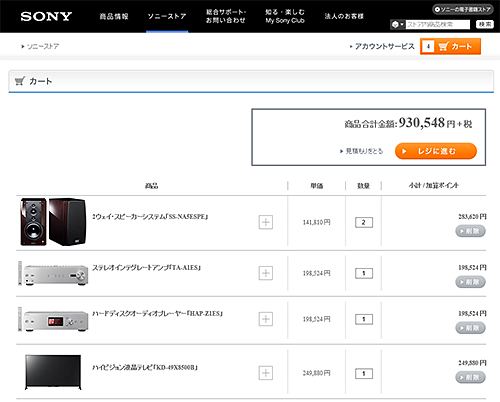The width and height of the screenshot is (500, 402).
Task: Expand details for SS-NA5ESPE speaker row
Action: point(266,222)
